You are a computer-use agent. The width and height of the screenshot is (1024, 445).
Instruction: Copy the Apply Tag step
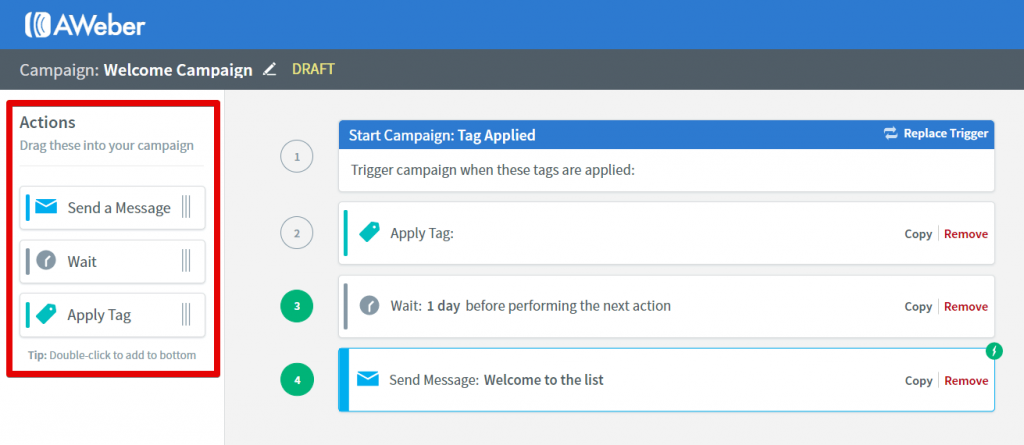click(918, 233)
